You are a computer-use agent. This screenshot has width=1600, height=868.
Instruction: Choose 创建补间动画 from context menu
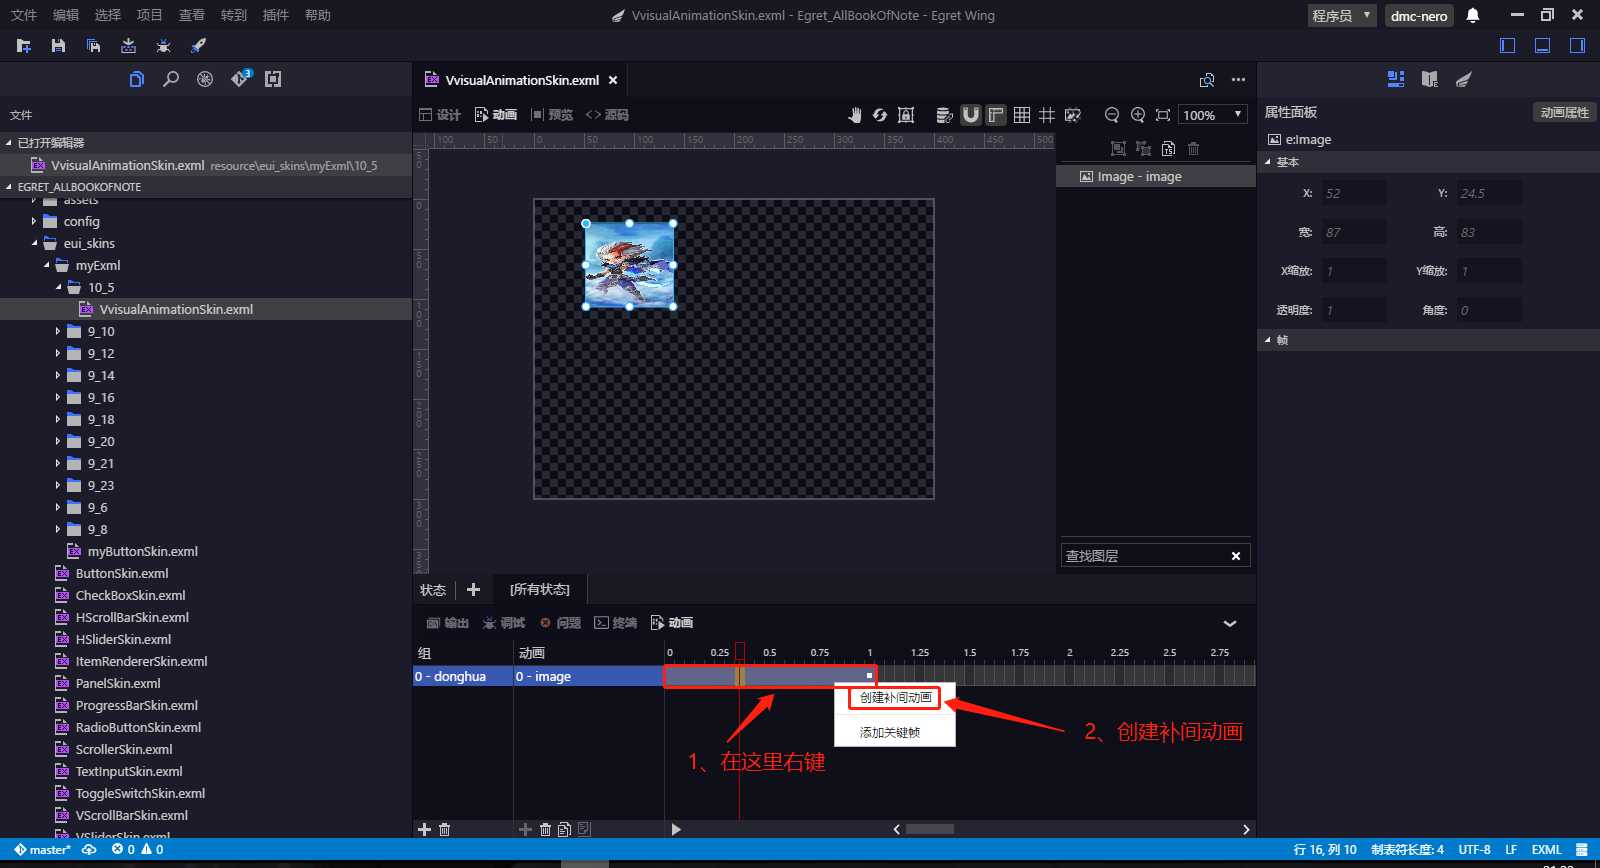tap(895, 698)
